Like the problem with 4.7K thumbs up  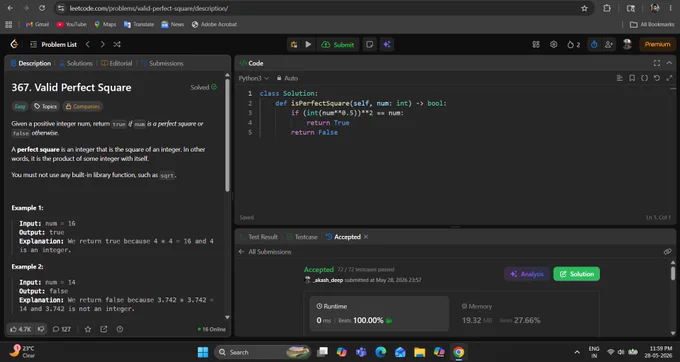(20, 329)
